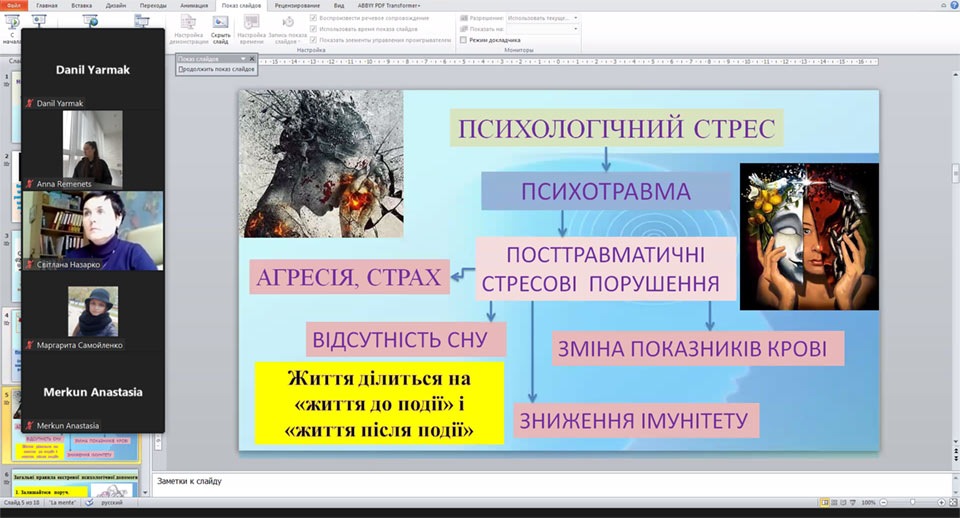The width and height of the screenshot is (960, 518).
Task: Click zoom level 100% in status bar
Action: click(868, 503)
